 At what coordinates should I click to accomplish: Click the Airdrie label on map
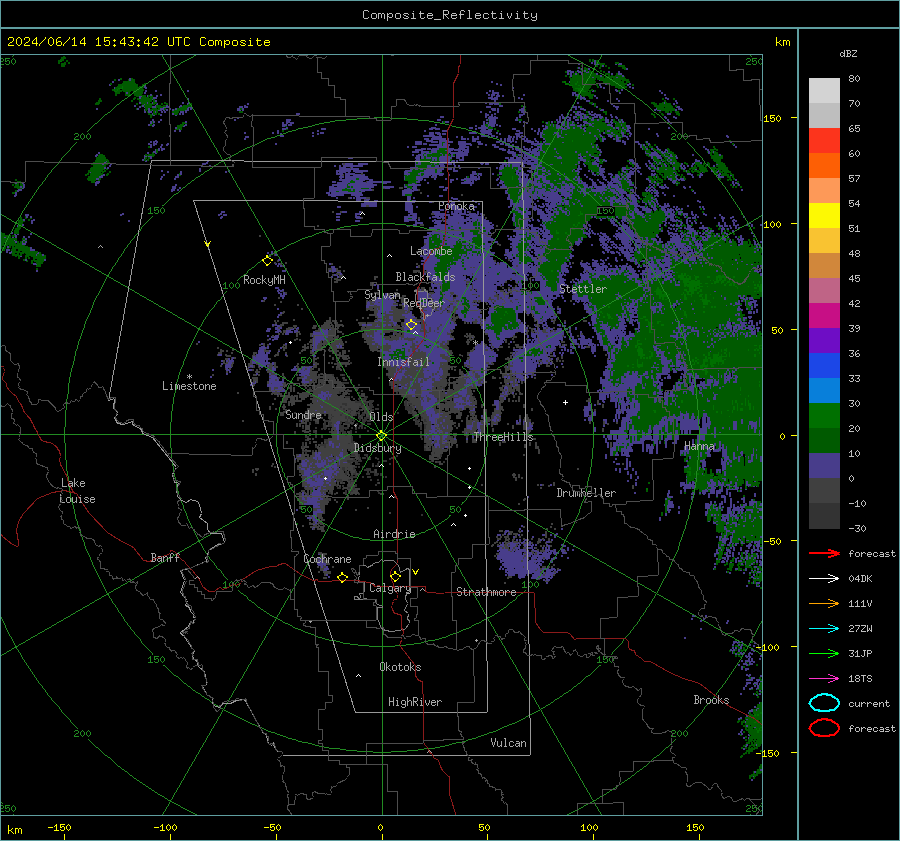pos(394,534)
